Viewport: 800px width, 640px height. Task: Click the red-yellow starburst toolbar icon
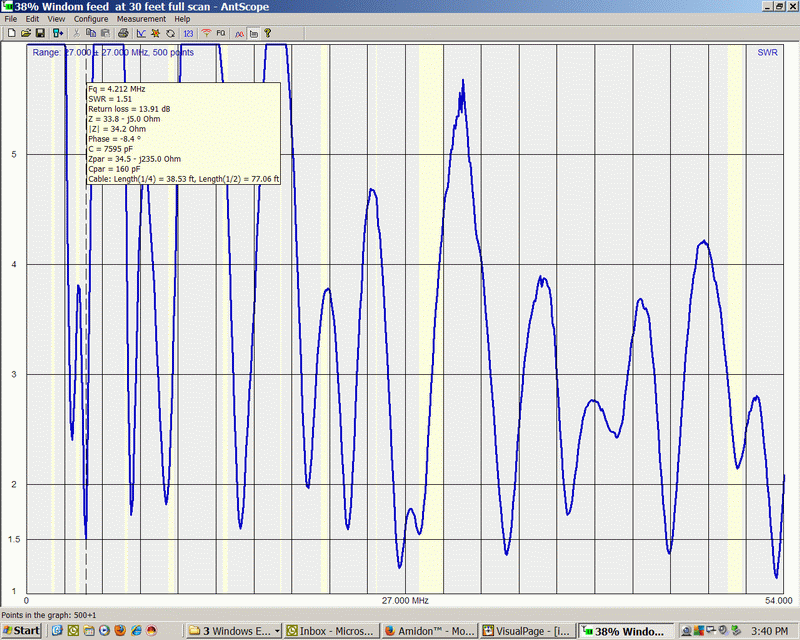coord(156,33)
